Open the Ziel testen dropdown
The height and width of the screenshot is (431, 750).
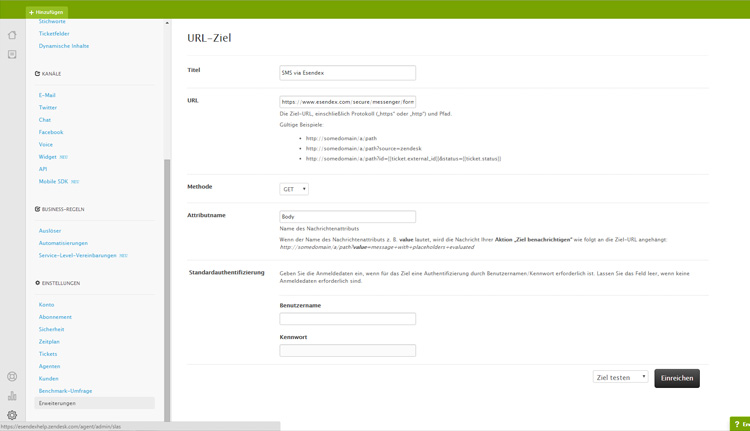(620, 377)
